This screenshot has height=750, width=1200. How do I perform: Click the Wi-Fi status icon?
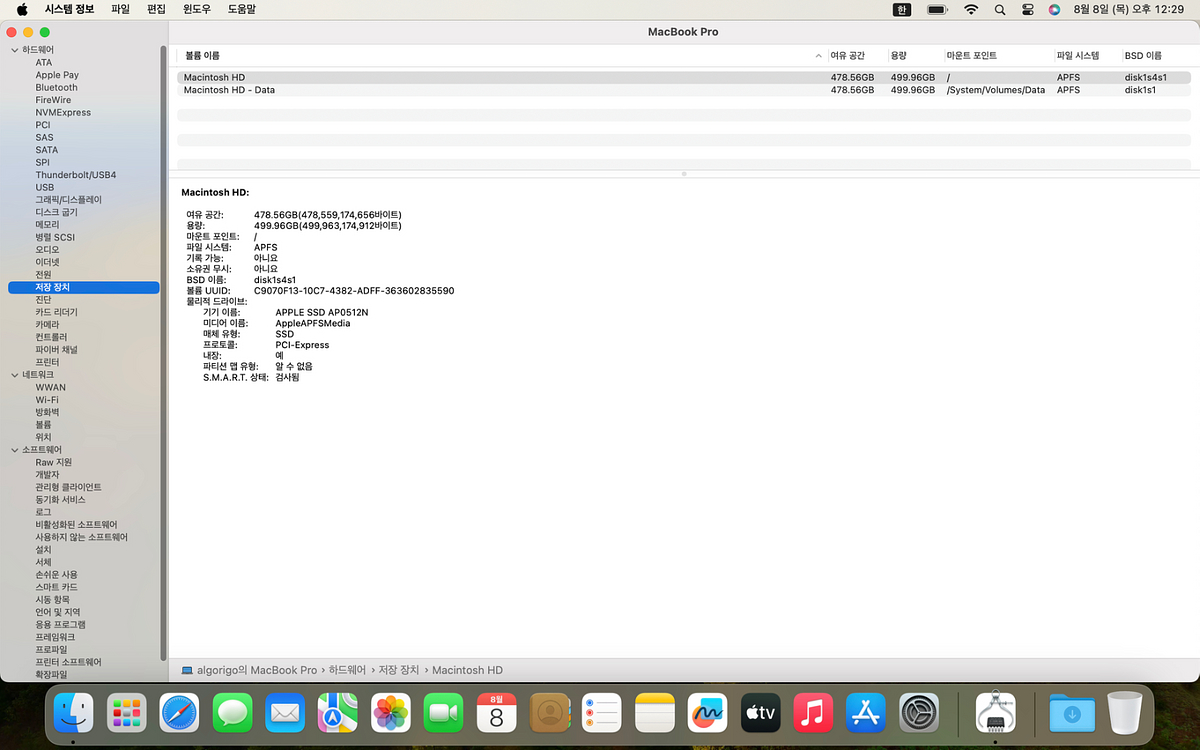pyautogui.click(x=970, y=9)
